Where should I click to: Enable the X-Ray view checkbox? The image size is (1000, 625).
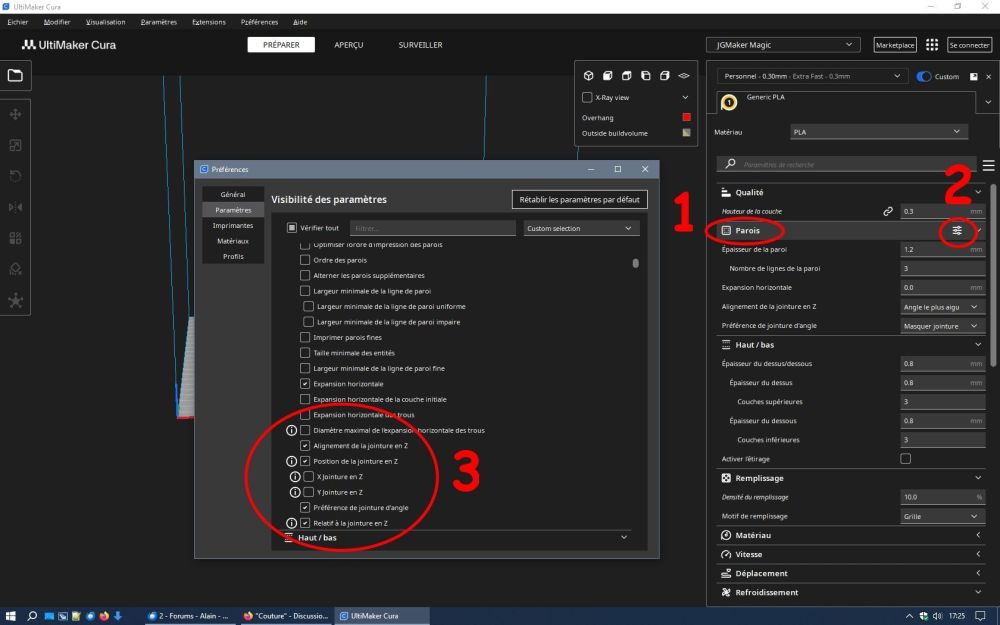click(587, 98)
